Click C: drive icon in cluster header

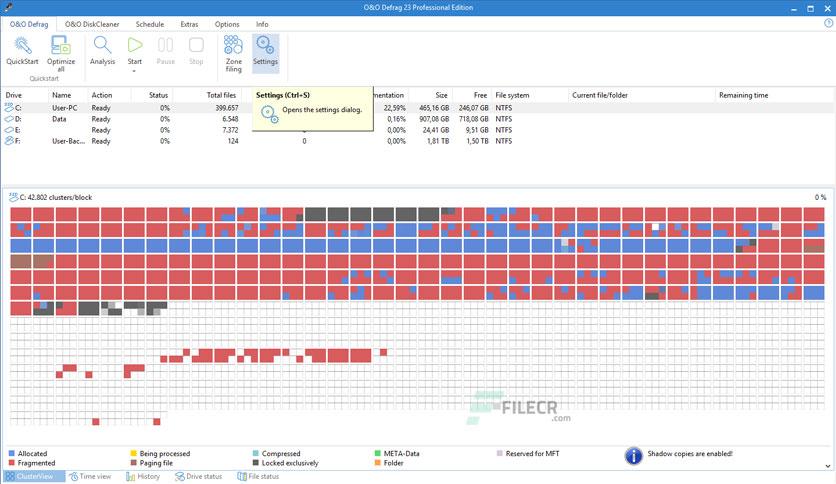tap(13, 197)
